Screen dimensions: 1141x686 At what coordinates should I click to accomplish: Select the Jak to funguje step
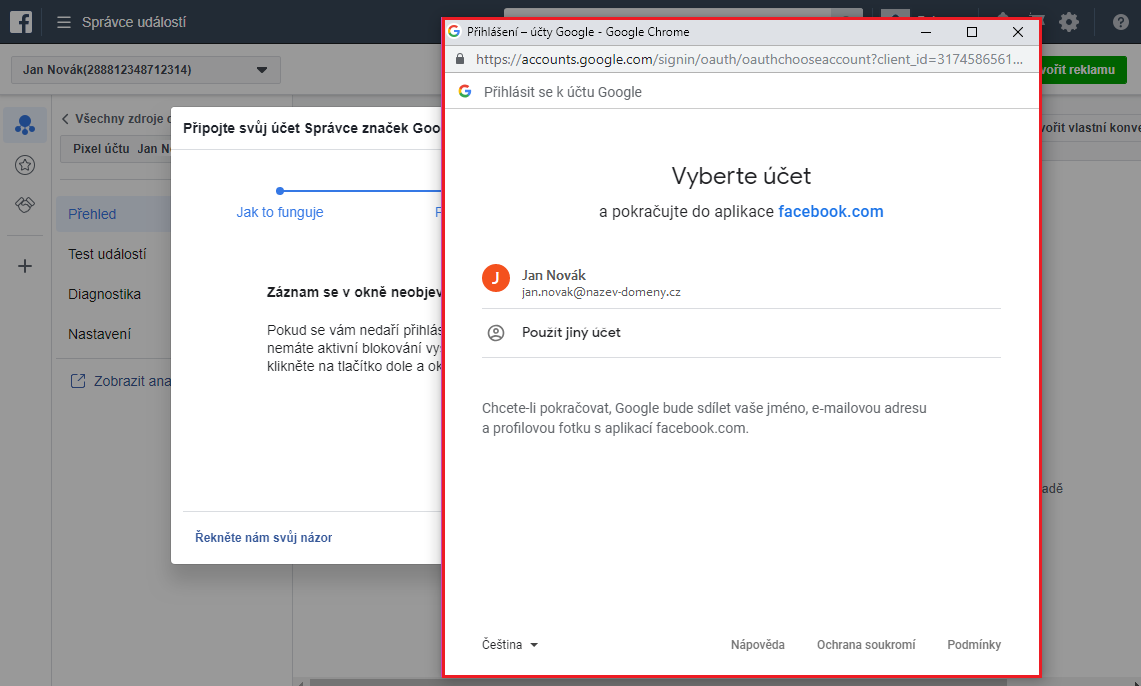click(279, 212)
